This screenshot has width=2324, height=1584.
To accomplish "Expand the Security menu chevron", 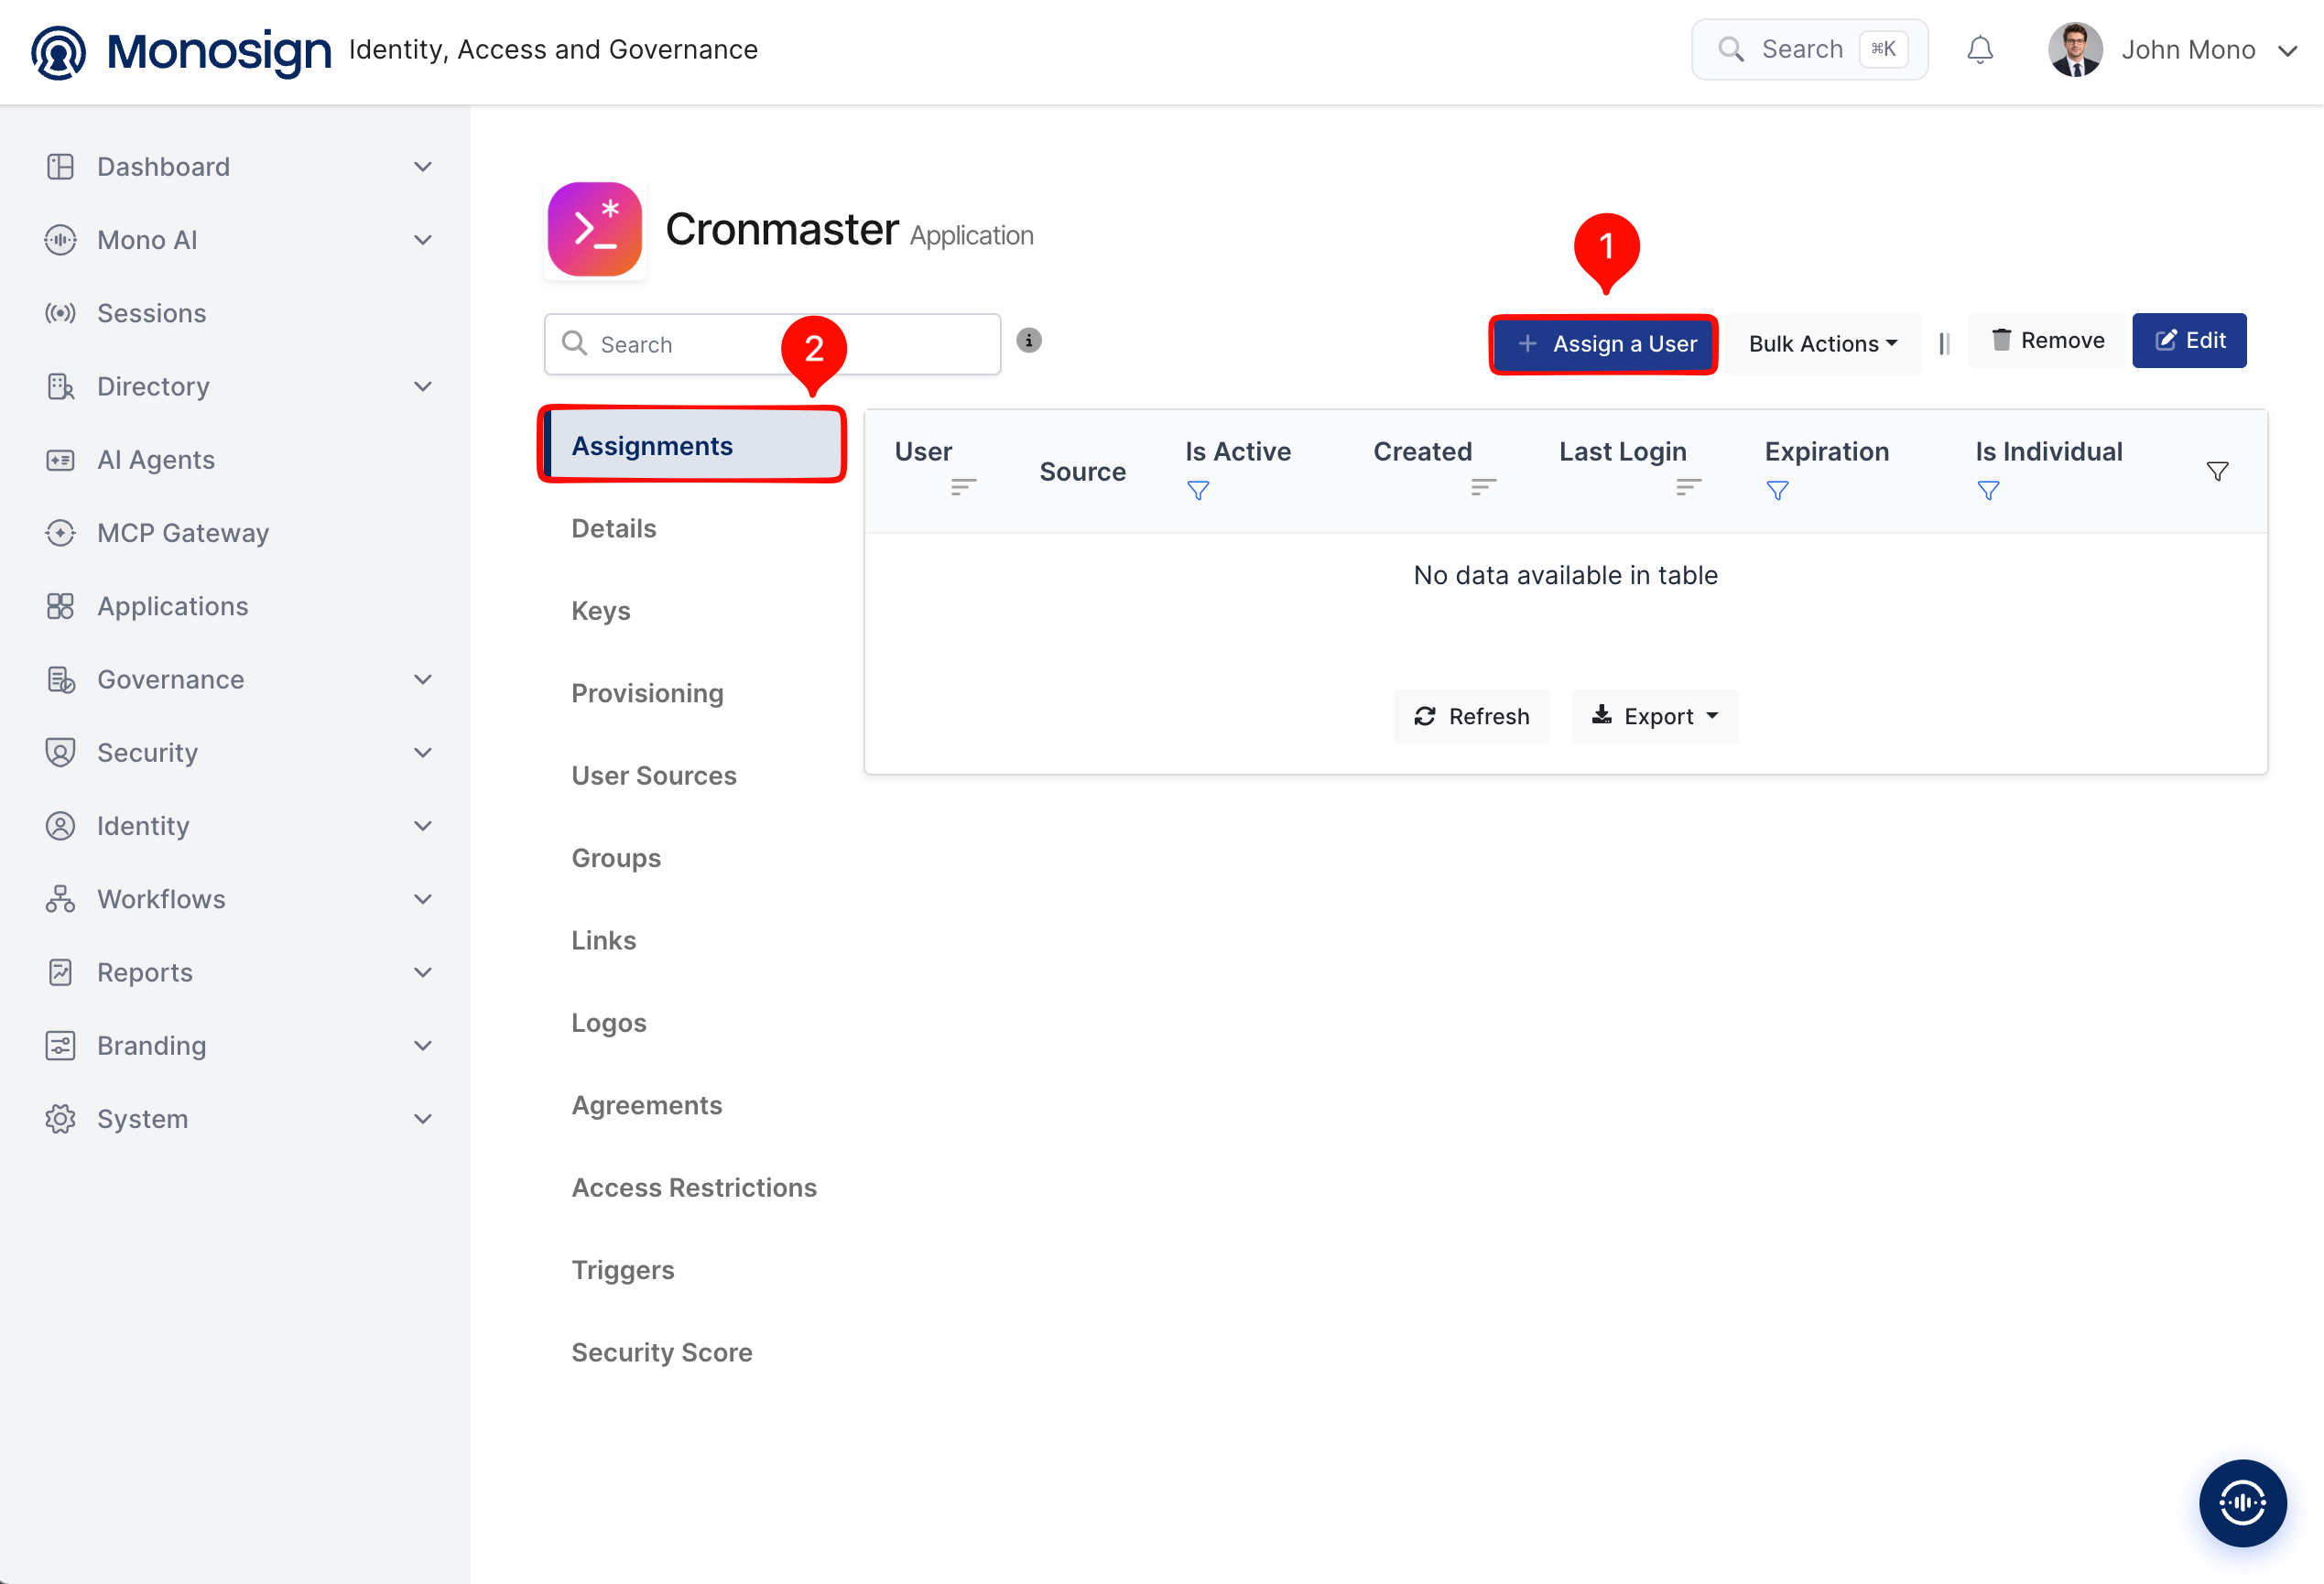I will [x=423, y=752].
